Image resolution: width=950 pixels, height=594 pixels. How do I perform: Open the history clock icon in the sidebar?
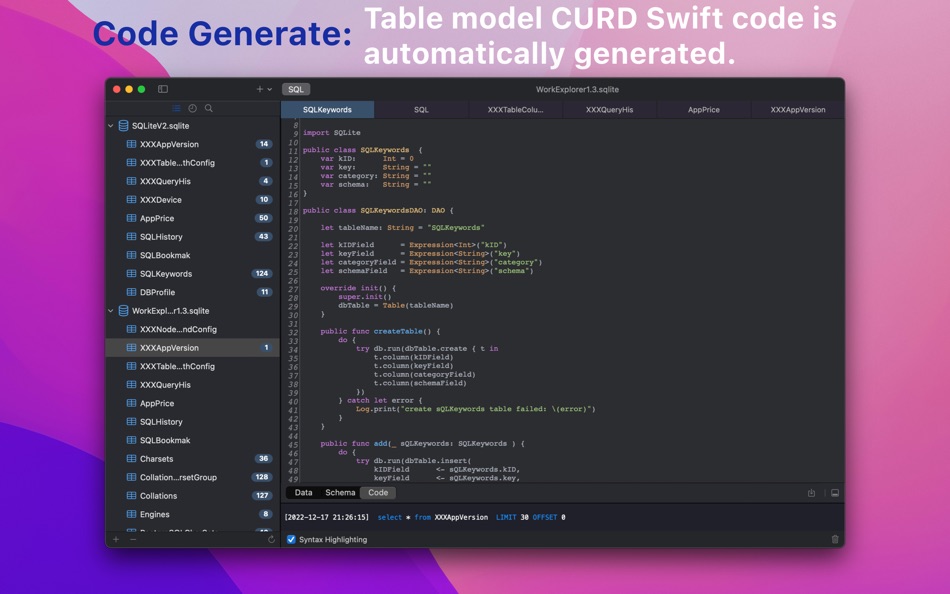coord(192,108)
